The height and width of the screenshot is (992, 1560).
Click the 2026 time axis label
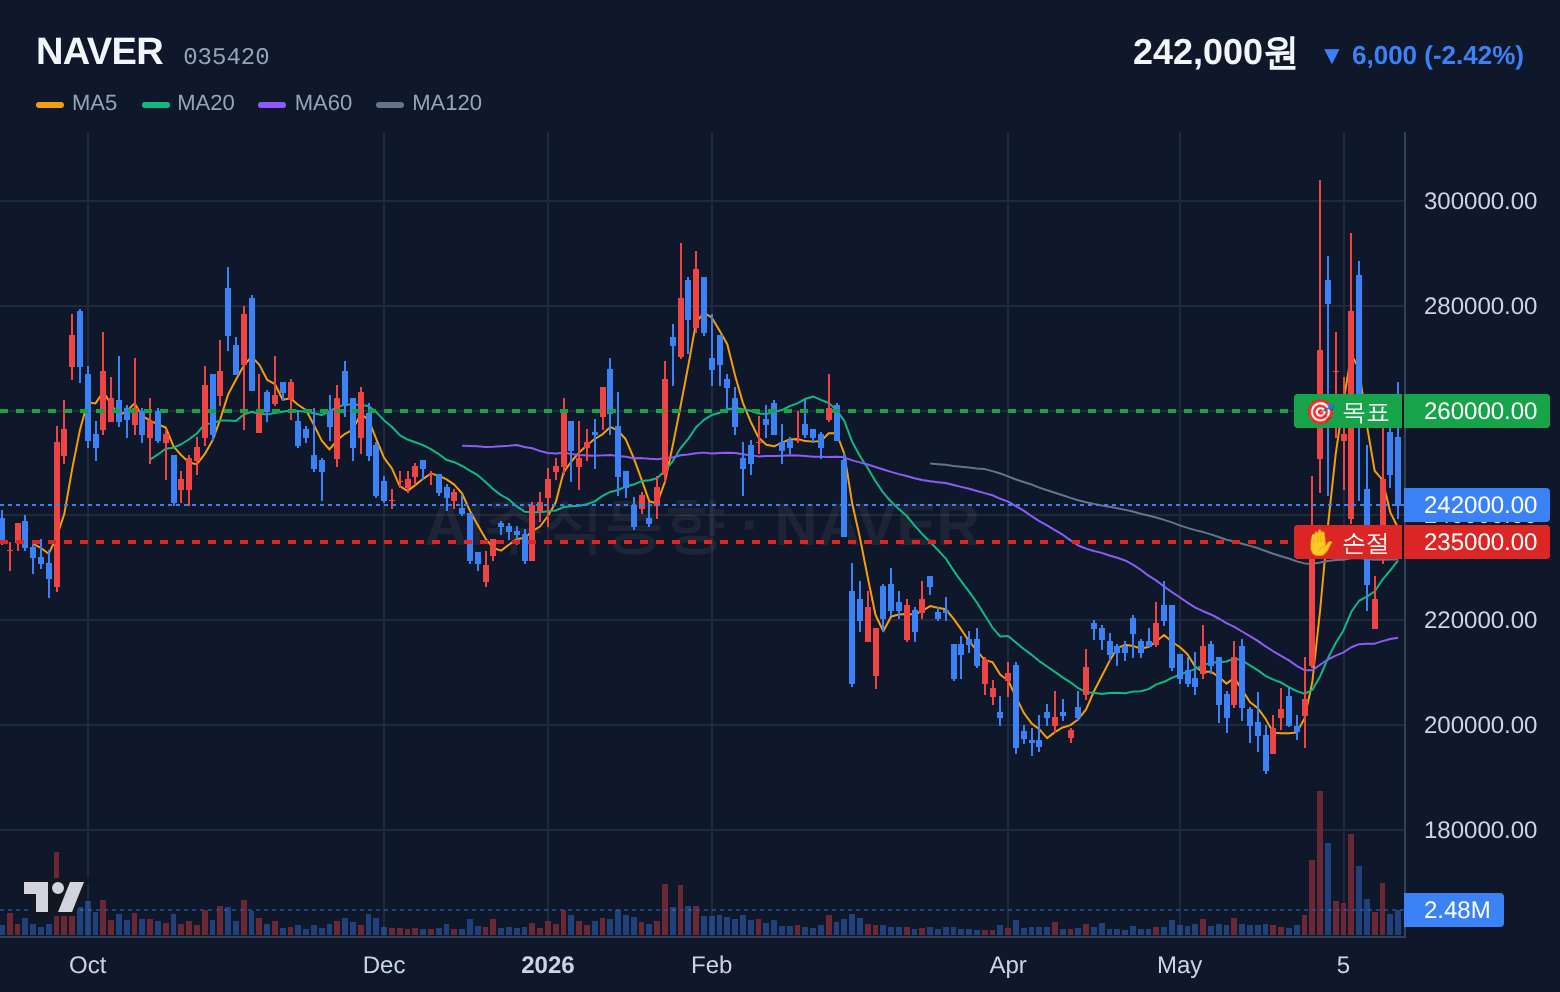tap(548, 965)
